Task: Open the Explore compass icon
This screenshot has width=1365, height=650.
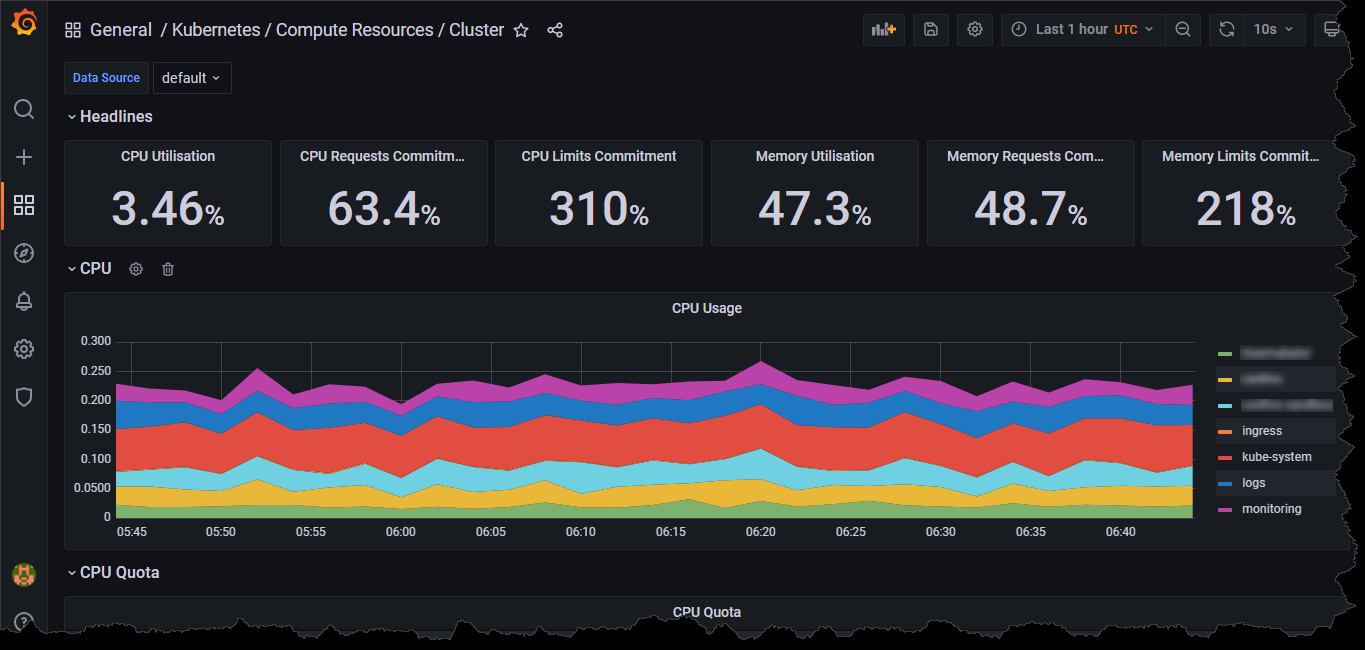Action: tap(24, 253)
